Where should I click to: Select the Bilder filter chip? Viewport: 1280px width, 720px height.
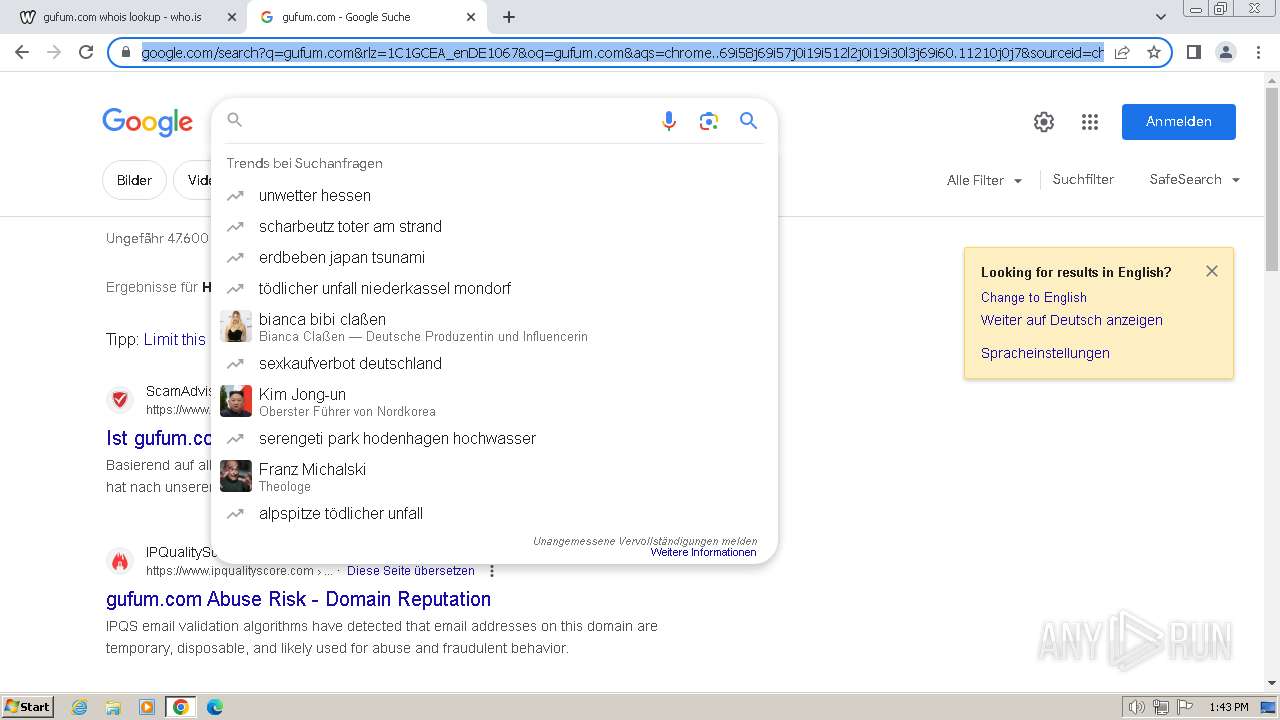coord(134,180)
